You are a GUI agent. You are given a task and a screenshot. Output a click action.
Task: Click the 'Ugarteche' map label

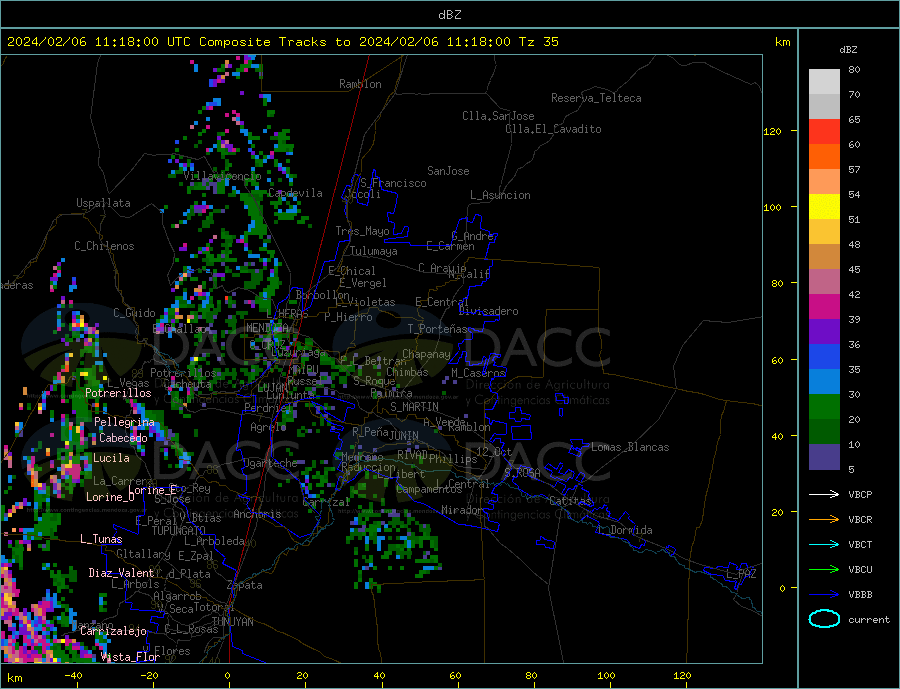point(270,463)
